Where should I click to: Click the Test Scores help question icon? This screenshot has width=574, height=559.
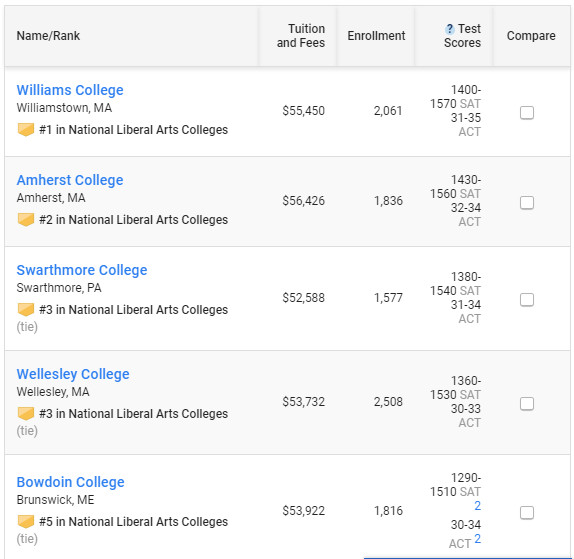point(450,29)
